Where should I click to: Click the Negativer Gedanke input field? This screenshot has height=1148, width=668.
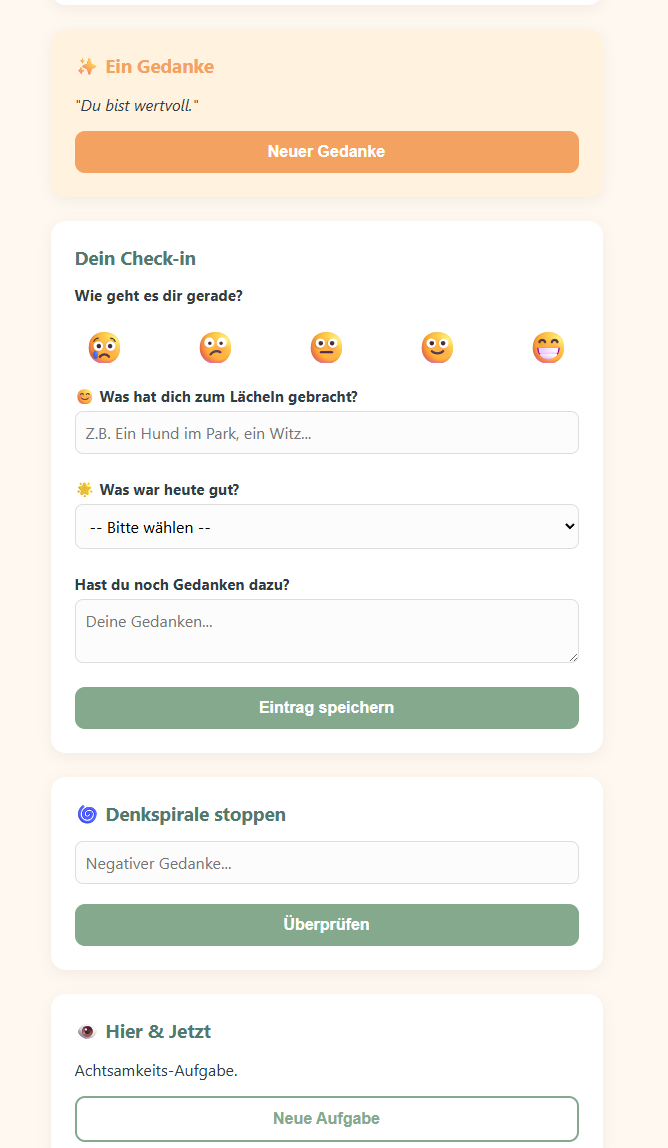[326, 862]
